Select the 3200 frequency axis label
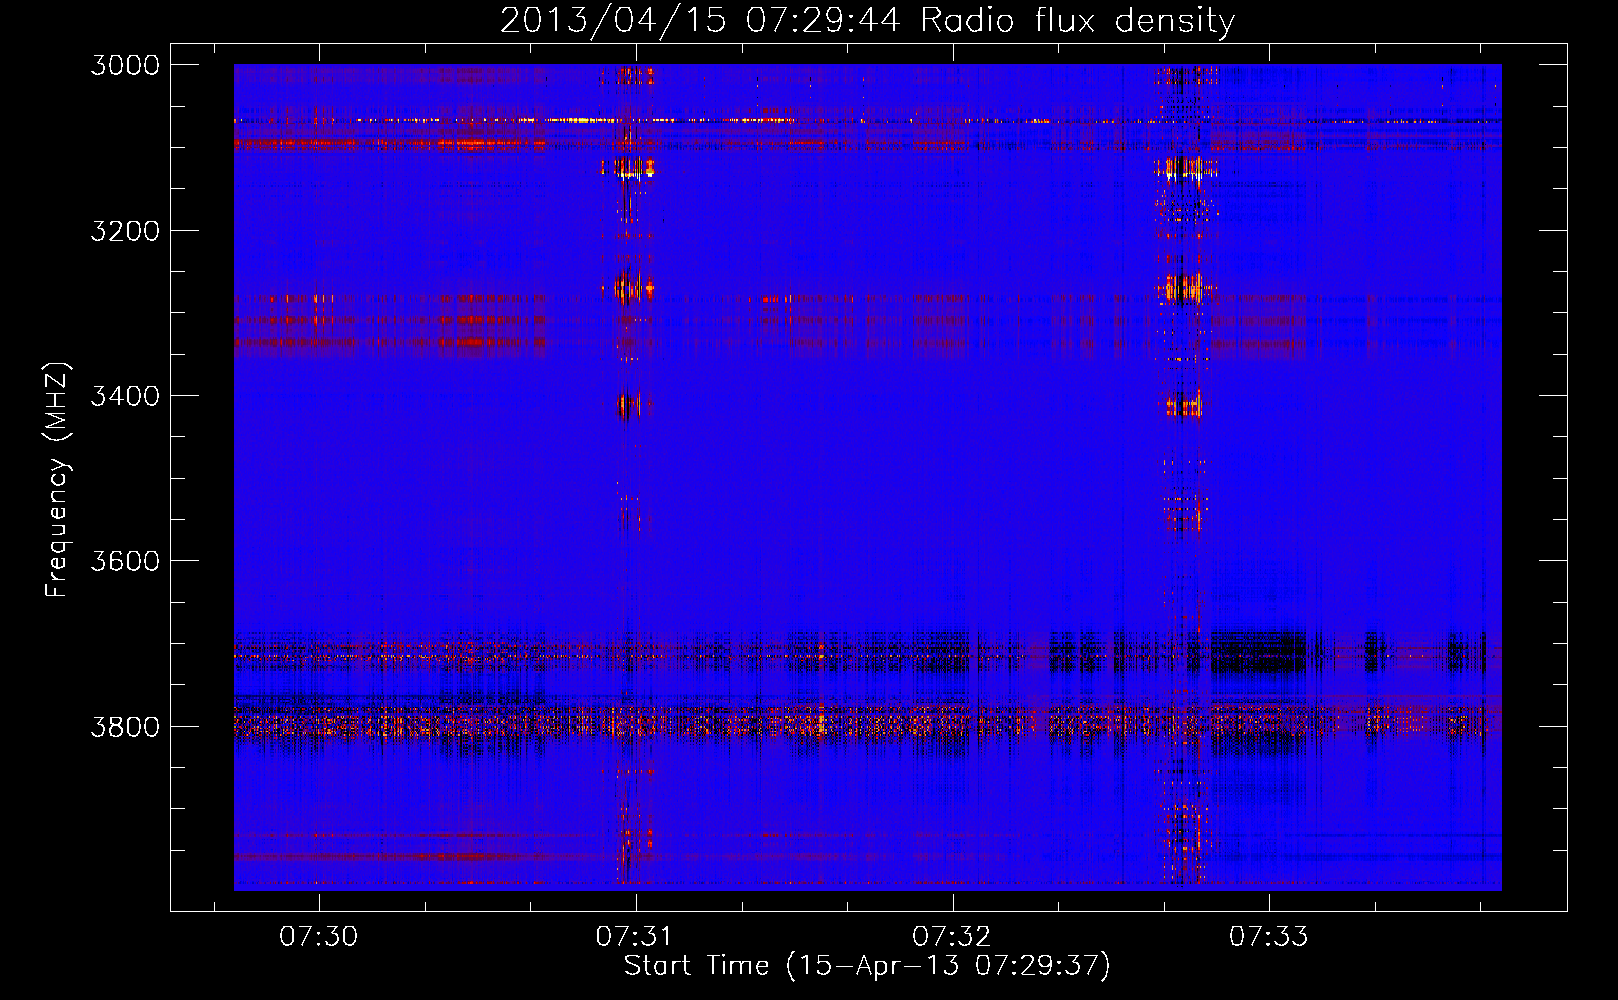The width and height of the screenshot is (1618, 1000). pyautogui.click(x=125, y=231)
